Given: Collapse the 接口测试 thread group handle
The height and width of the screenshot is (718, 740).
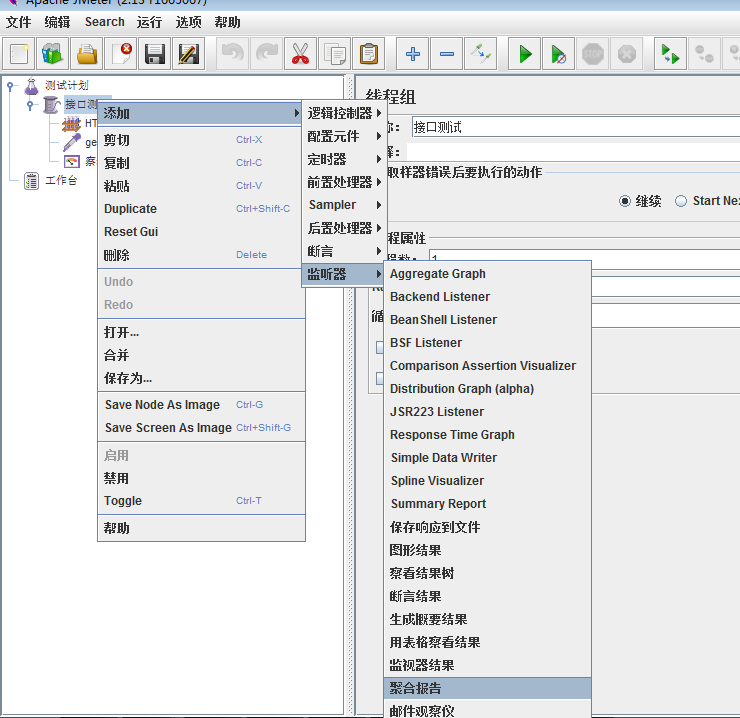Looking at the screenshot, I should pyautogui.click(x=30, y=105).
